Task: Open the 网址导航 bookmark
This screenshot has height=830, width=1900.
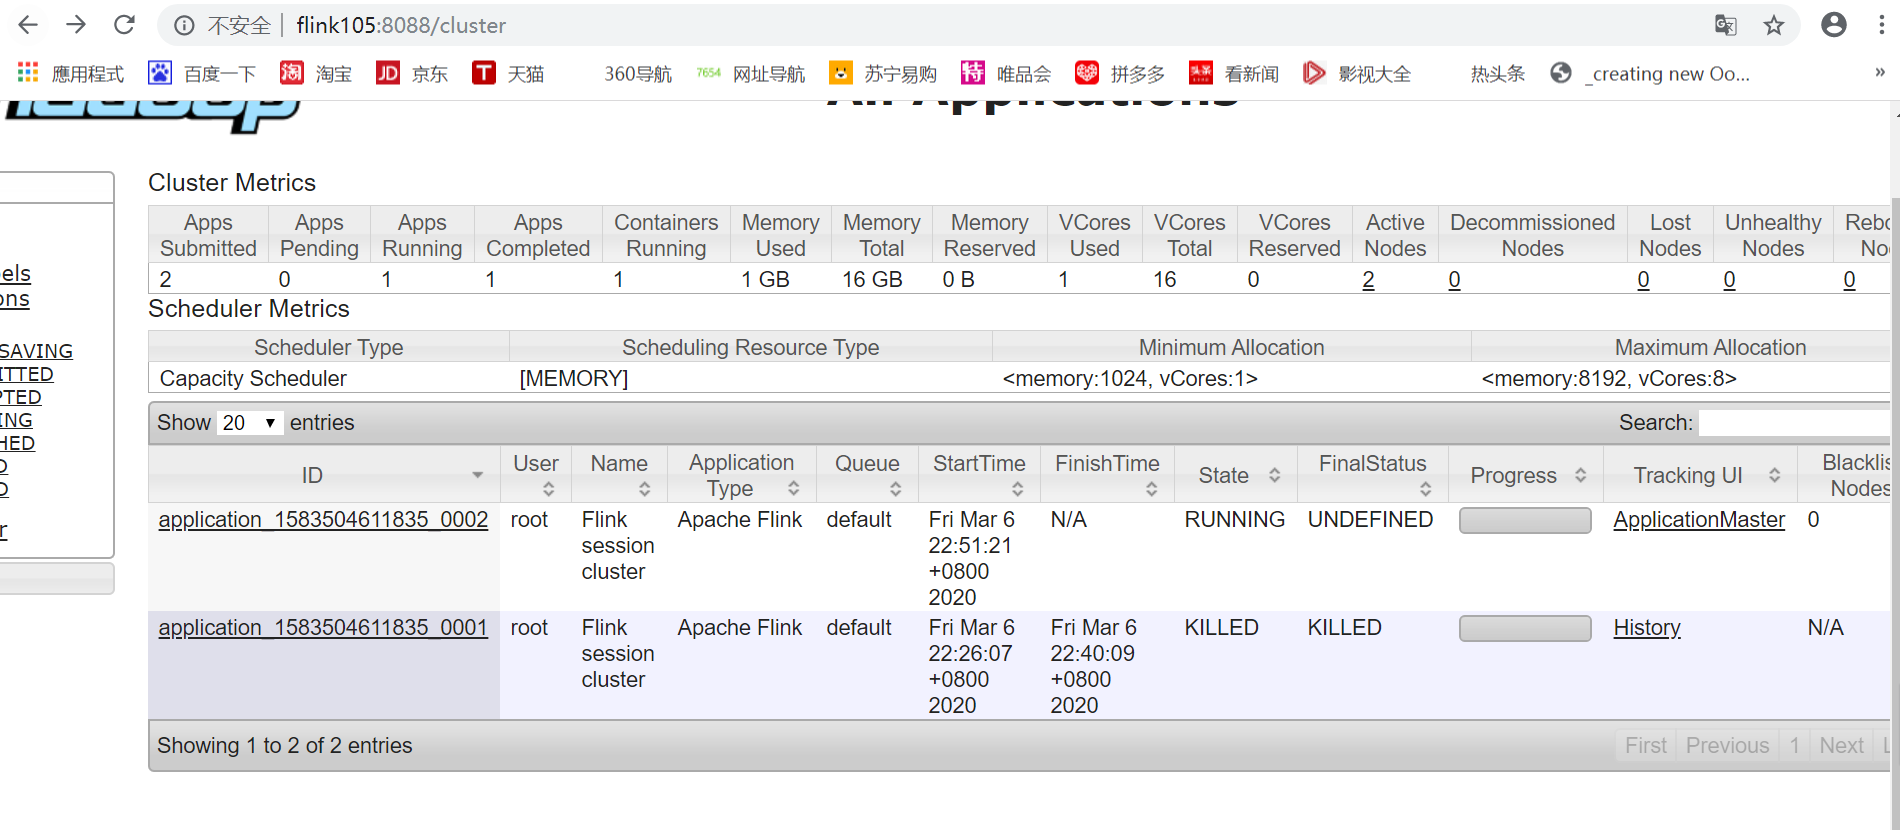Action: click(751, 73)
